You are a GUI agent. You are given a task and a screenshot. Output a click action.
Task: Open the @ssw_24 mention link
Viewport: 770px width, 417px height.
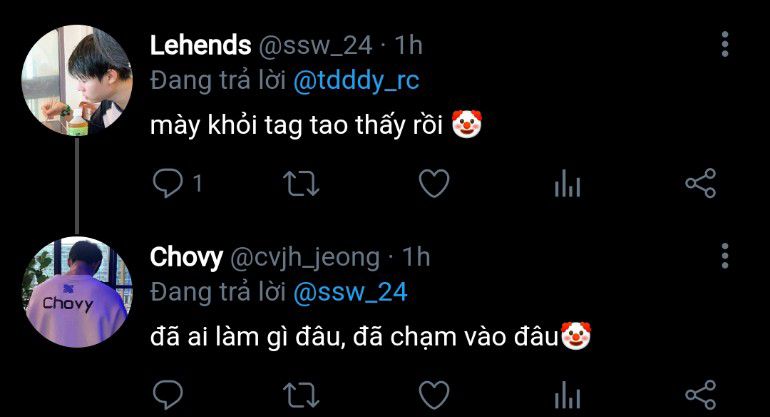pos(350,292)
